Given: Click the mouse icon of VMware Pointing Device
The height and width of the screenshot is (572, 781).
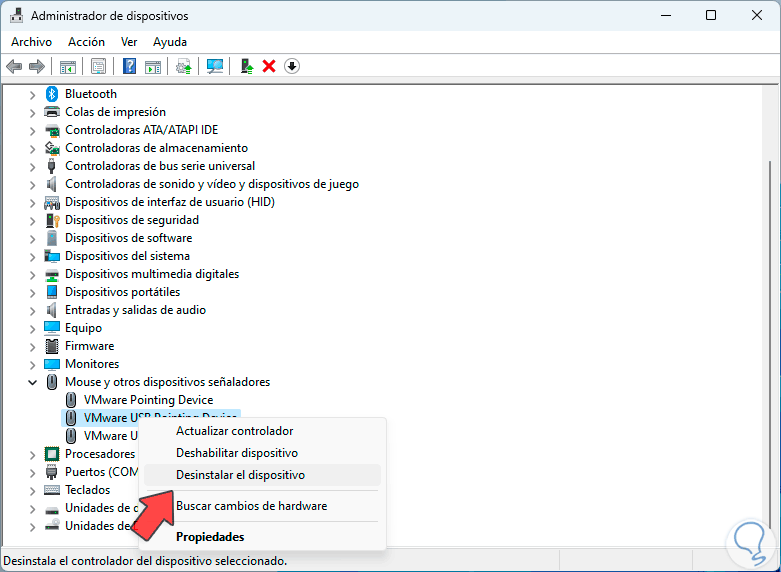Looking at the screenshot, I should (71, 400).
